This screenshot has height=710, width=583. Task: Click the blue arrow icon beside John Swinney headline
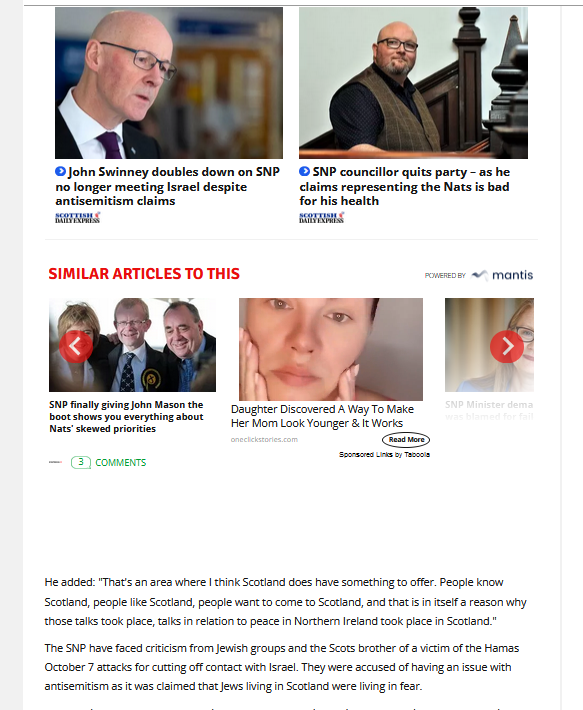61,171
